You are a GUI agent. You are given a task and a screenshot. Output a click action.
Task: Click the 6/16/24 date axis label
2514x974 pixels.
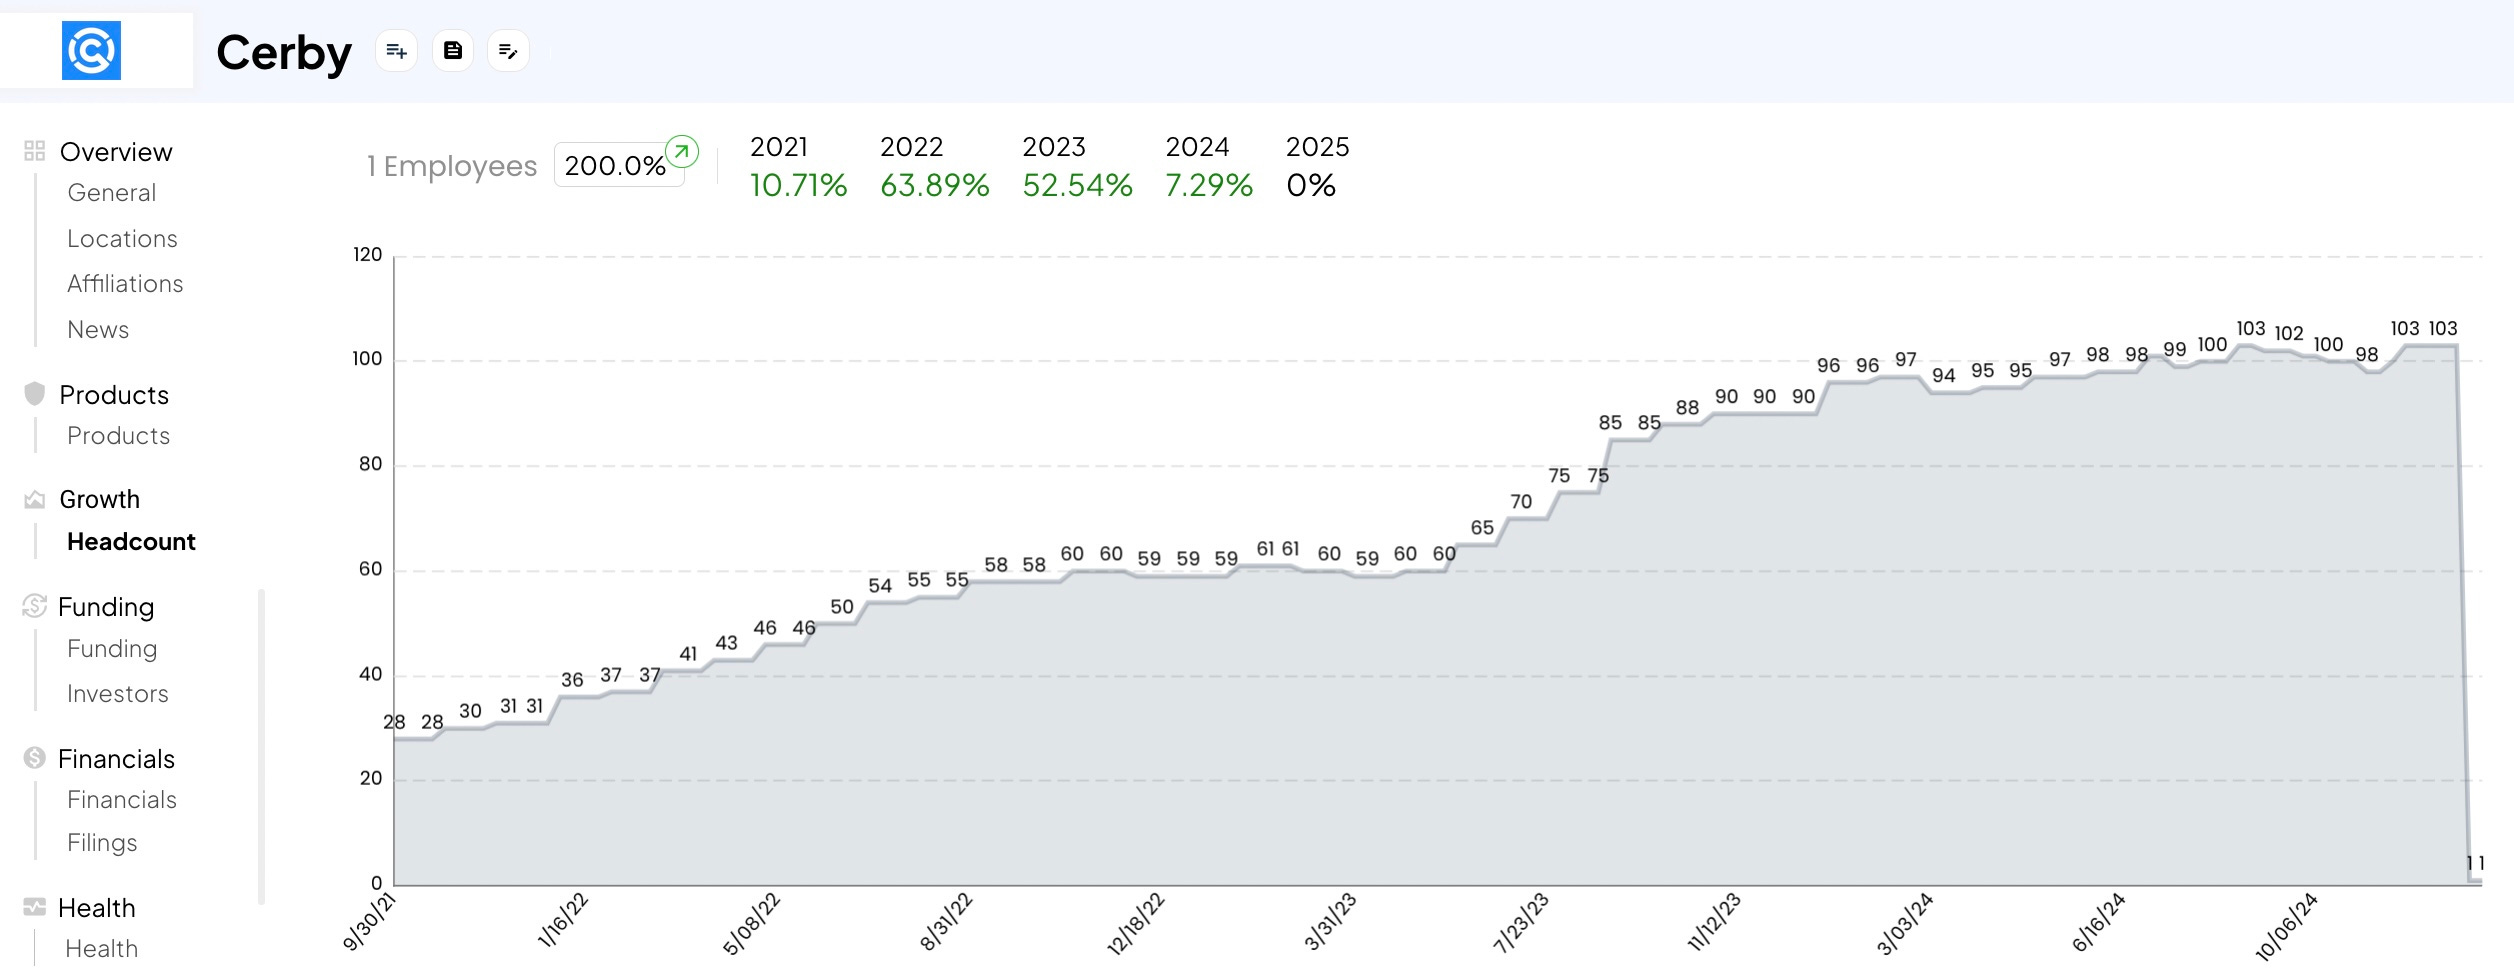click(x=2099, y=922)
